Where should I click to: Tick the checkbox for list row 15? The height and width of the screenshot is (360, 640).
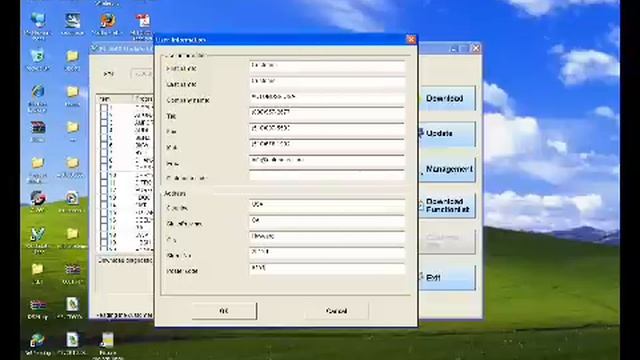click(104, 213)
